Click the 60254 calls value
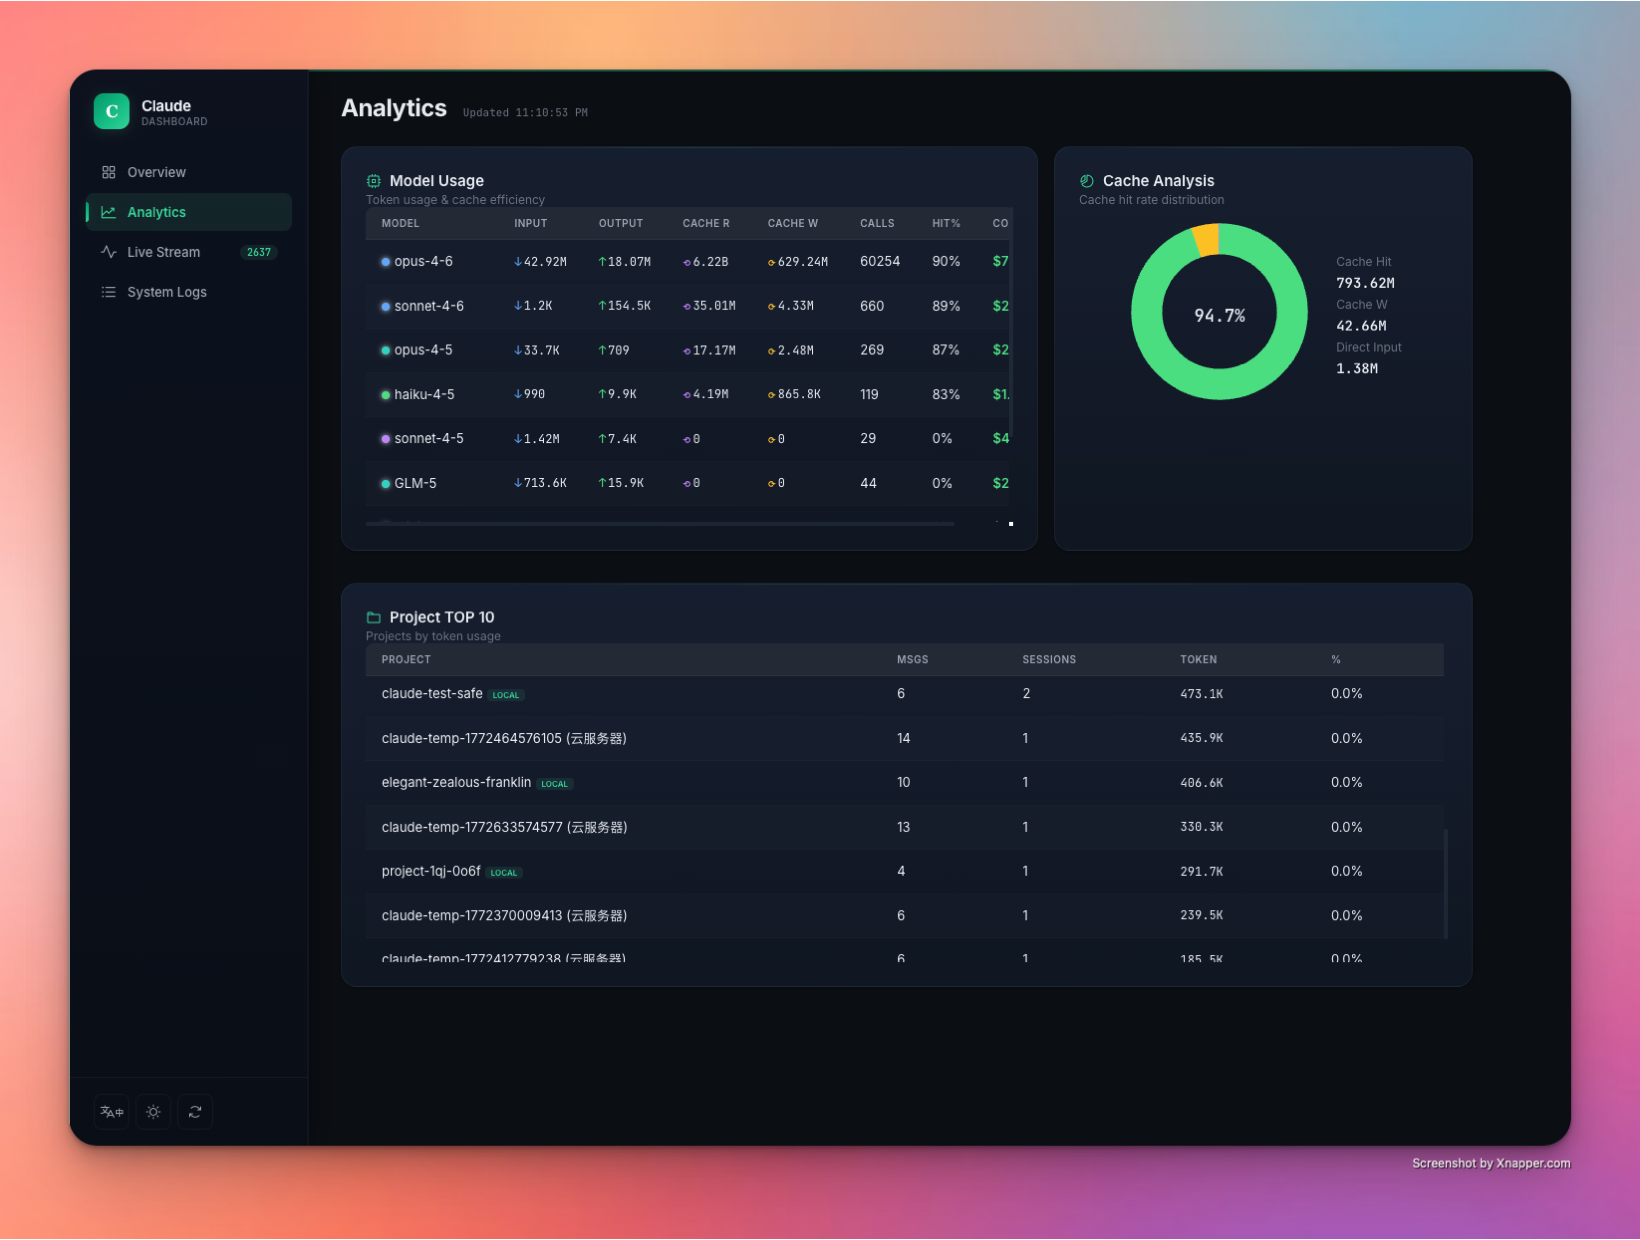The height and width of the screenshot is (1240, 1640). click(x=880, y=262)
